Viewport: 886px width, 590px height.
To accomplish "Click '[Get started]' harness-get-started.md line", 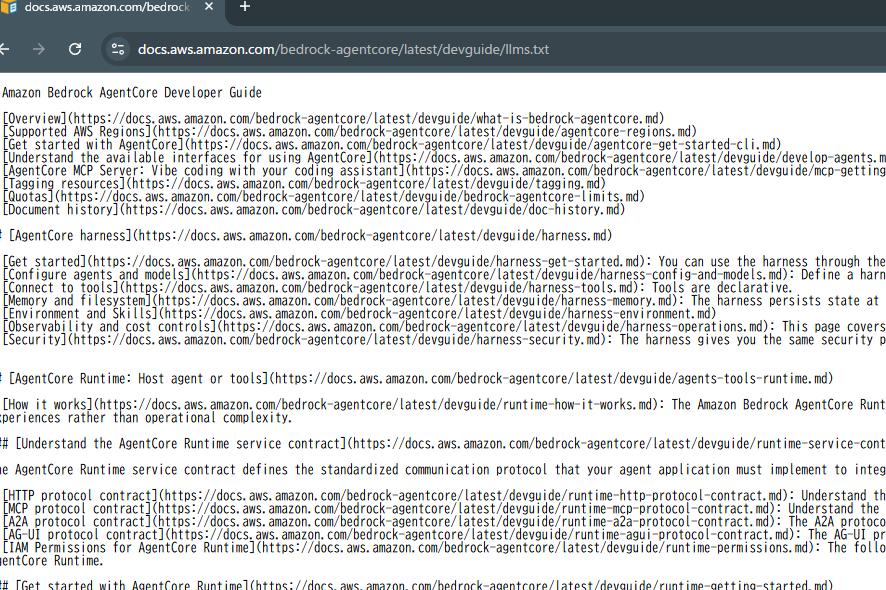I will click(444, 262).
